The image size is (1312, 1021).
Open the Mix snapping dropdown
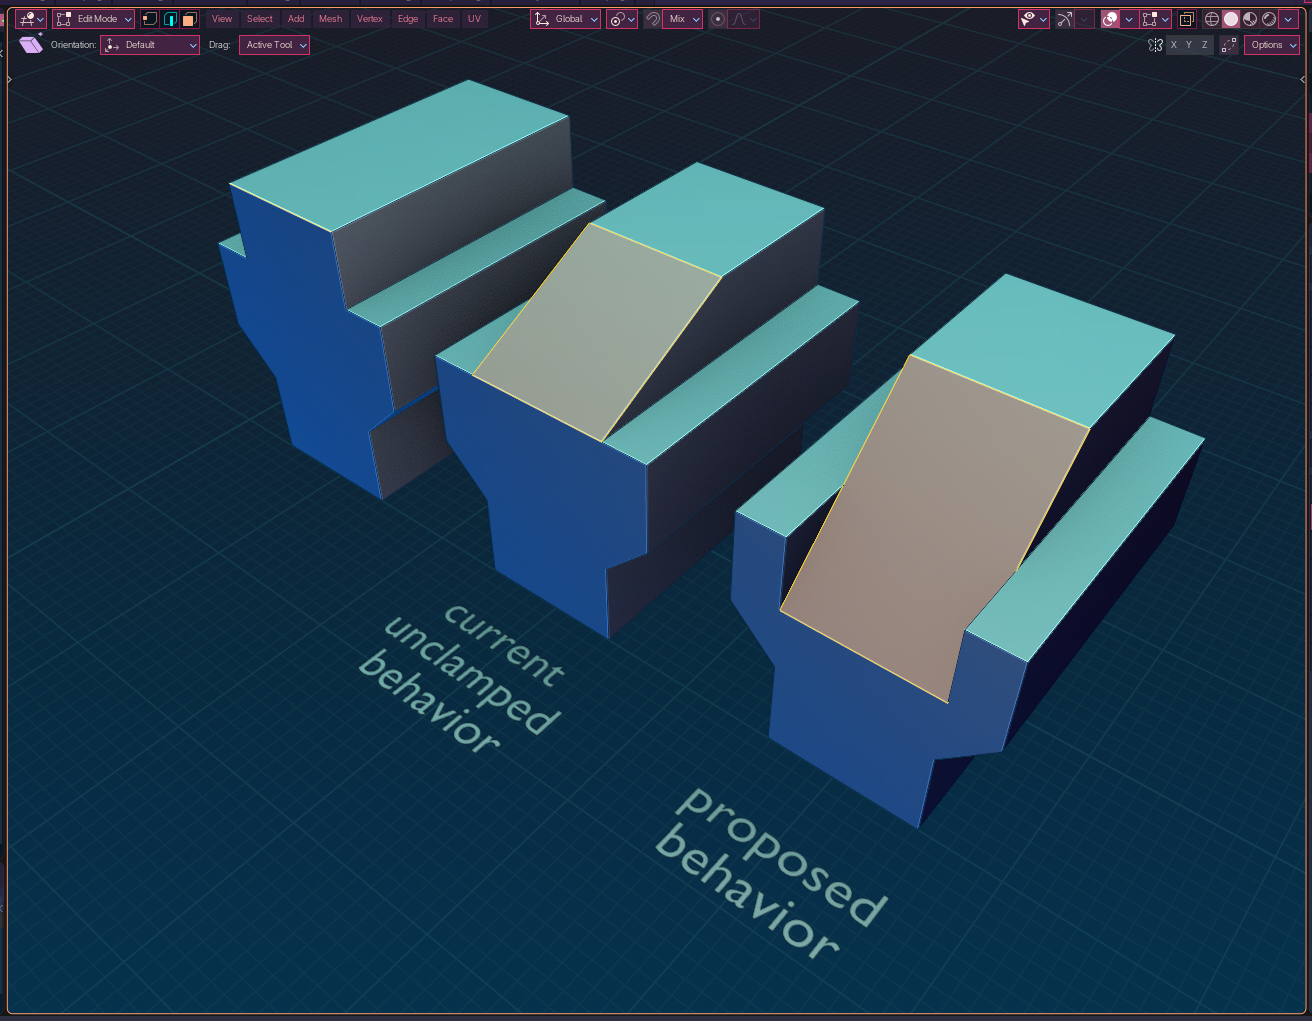[682, 19]
